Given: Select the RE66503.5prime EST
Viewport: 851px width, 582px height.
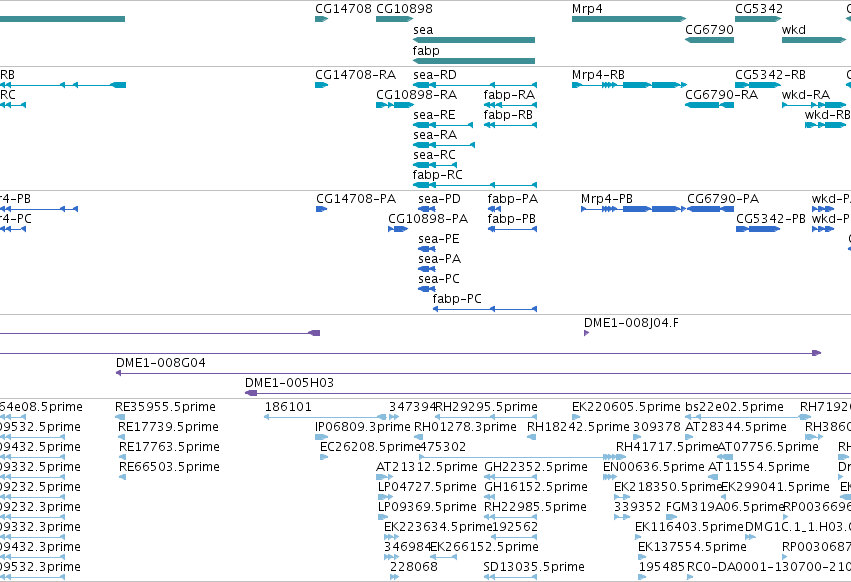Looking at the screenshot, I should [123, 477].
